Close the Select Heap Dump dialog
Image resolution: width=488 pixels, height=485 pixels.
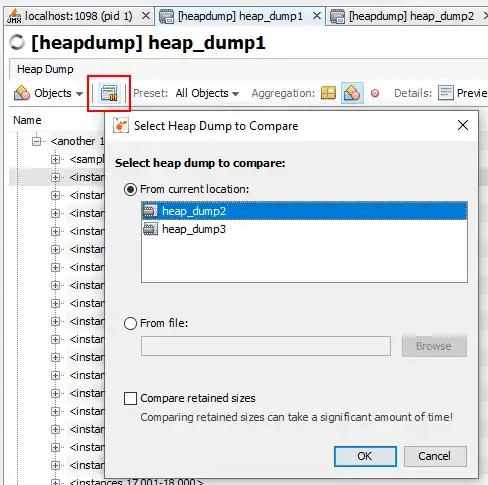coord(463,125)
